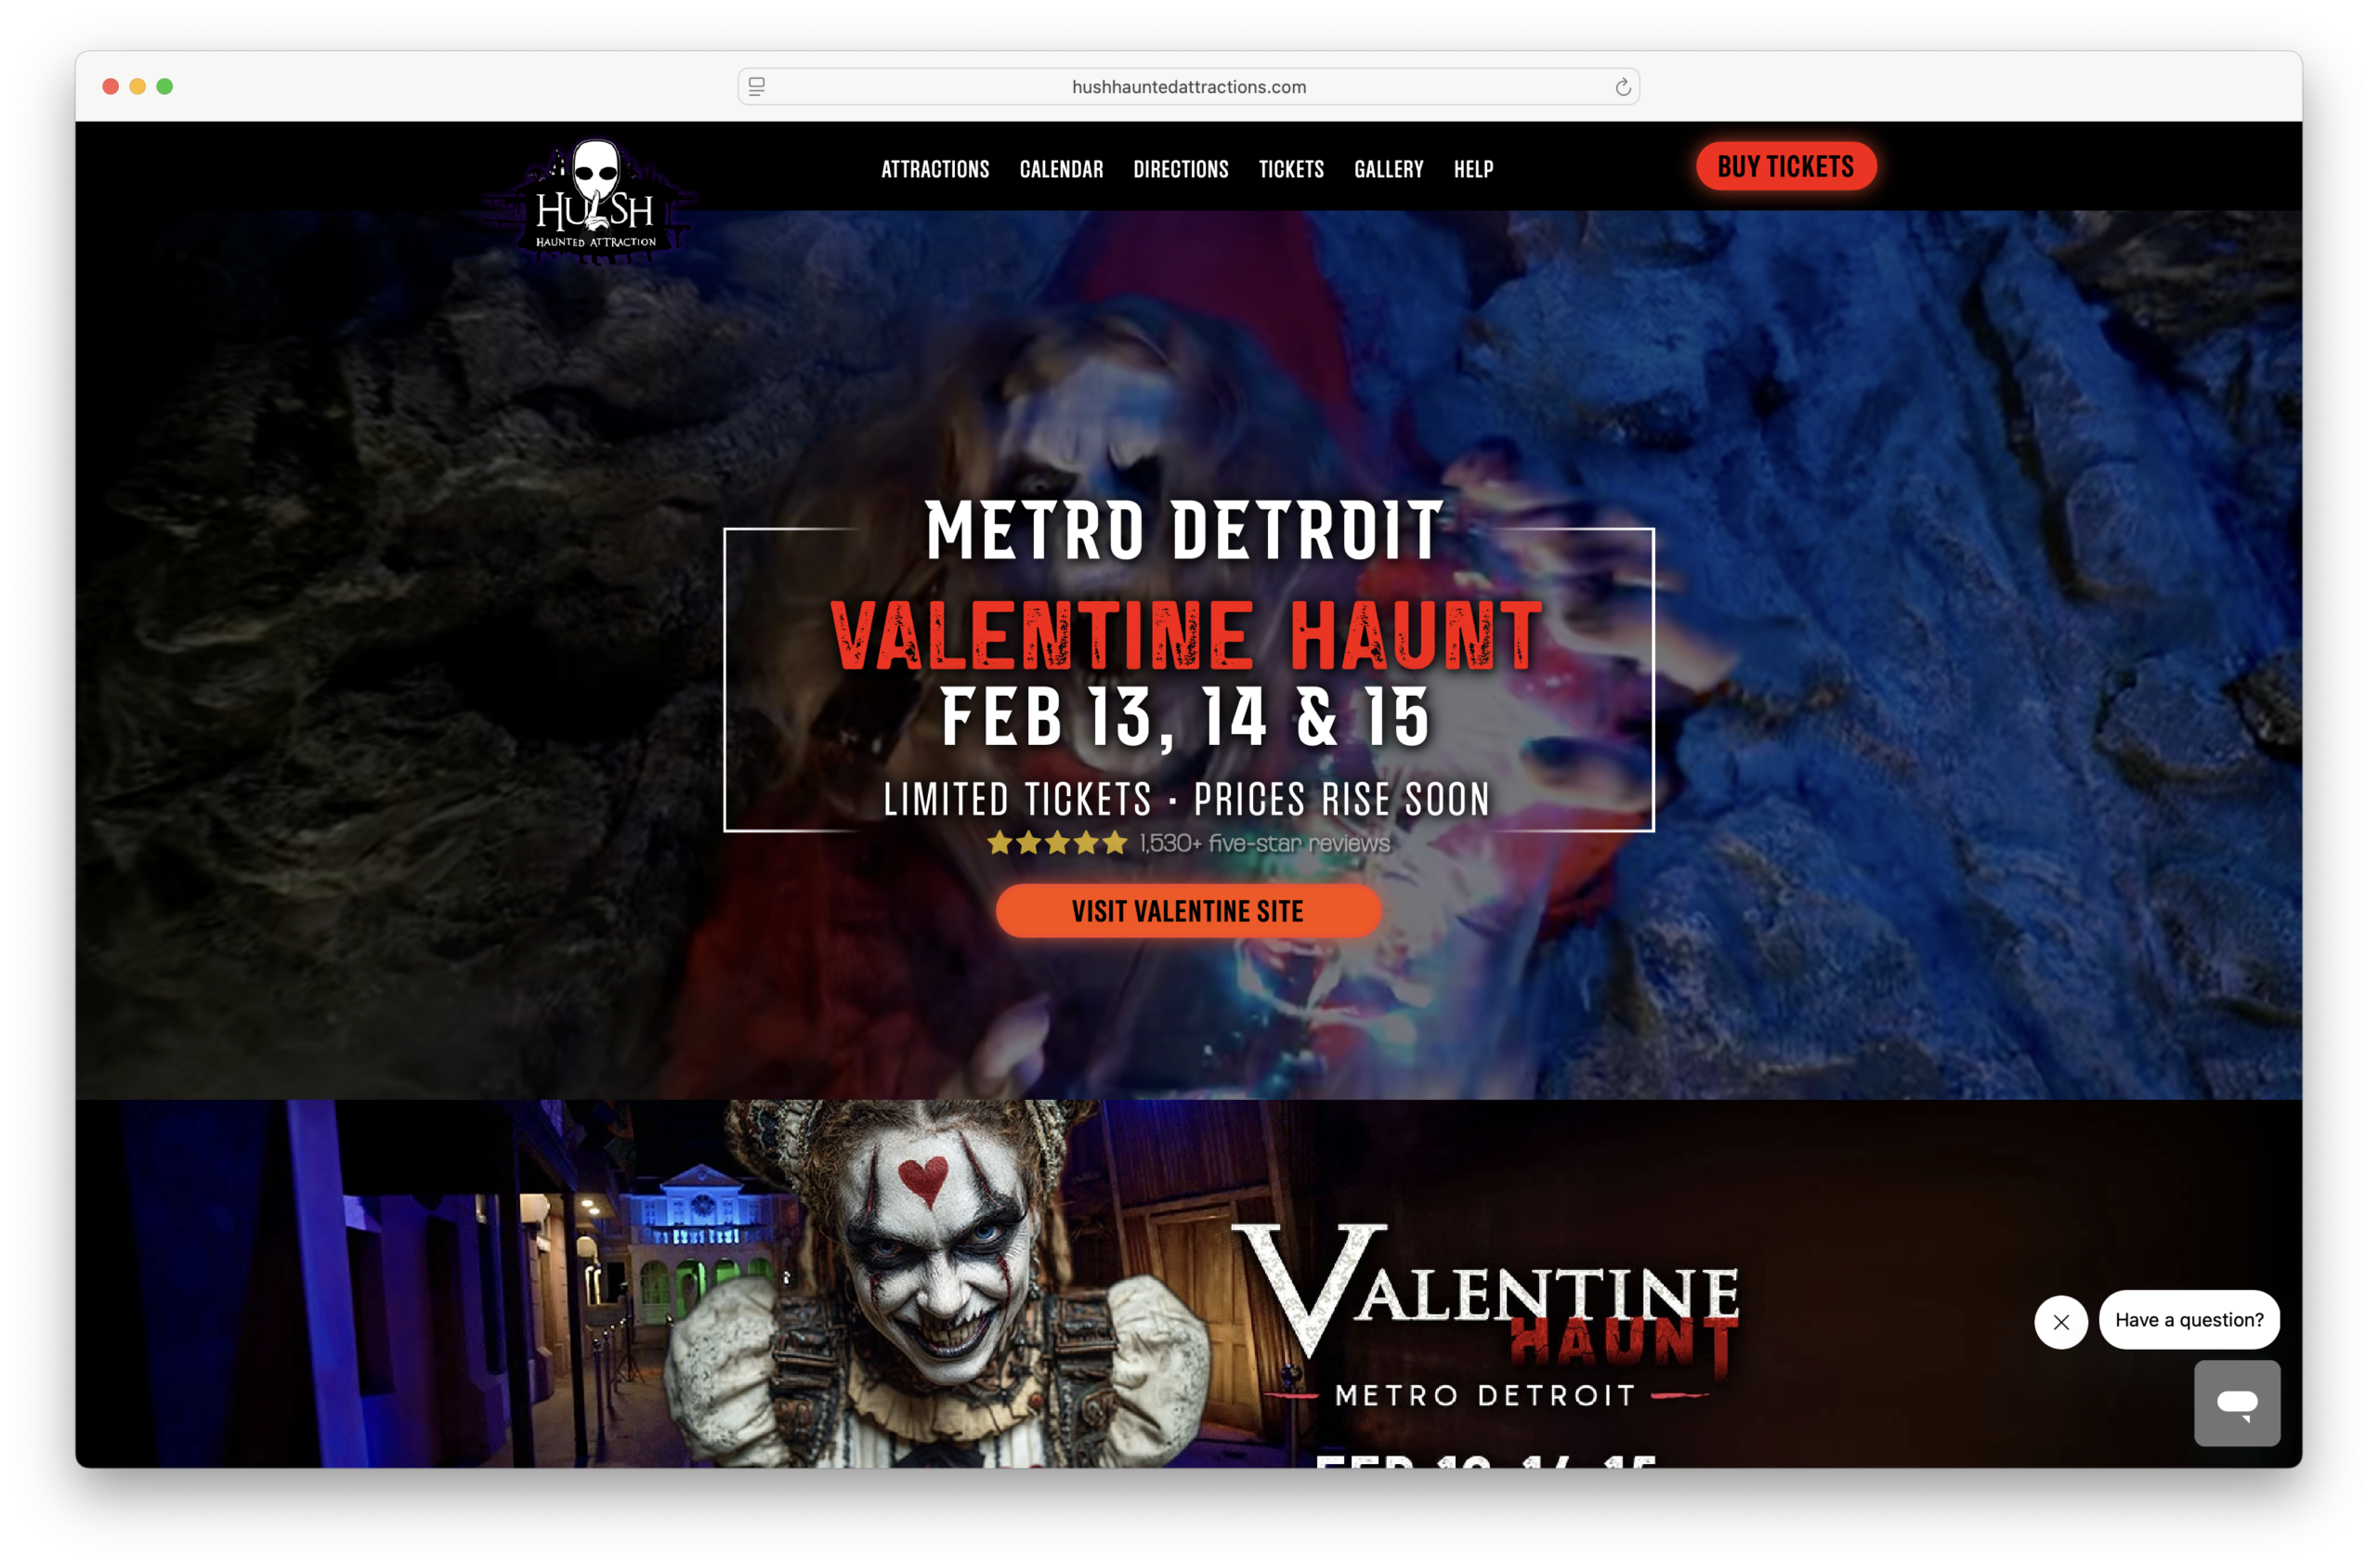Open the Calendar page
This screenshot has width=2378, height=1568.
tap(1061, 169)
